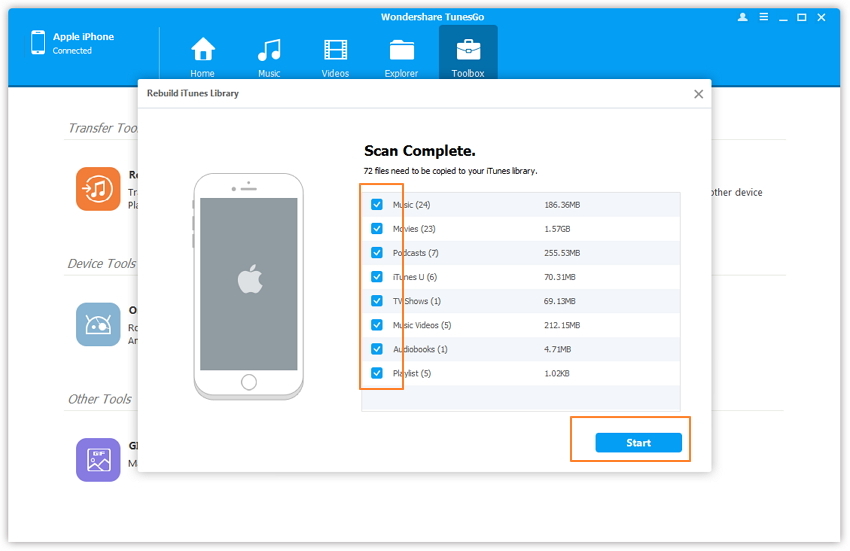Screen dimensions: 850x551
Task: Go to the Music section
Action: click(269, 56)
